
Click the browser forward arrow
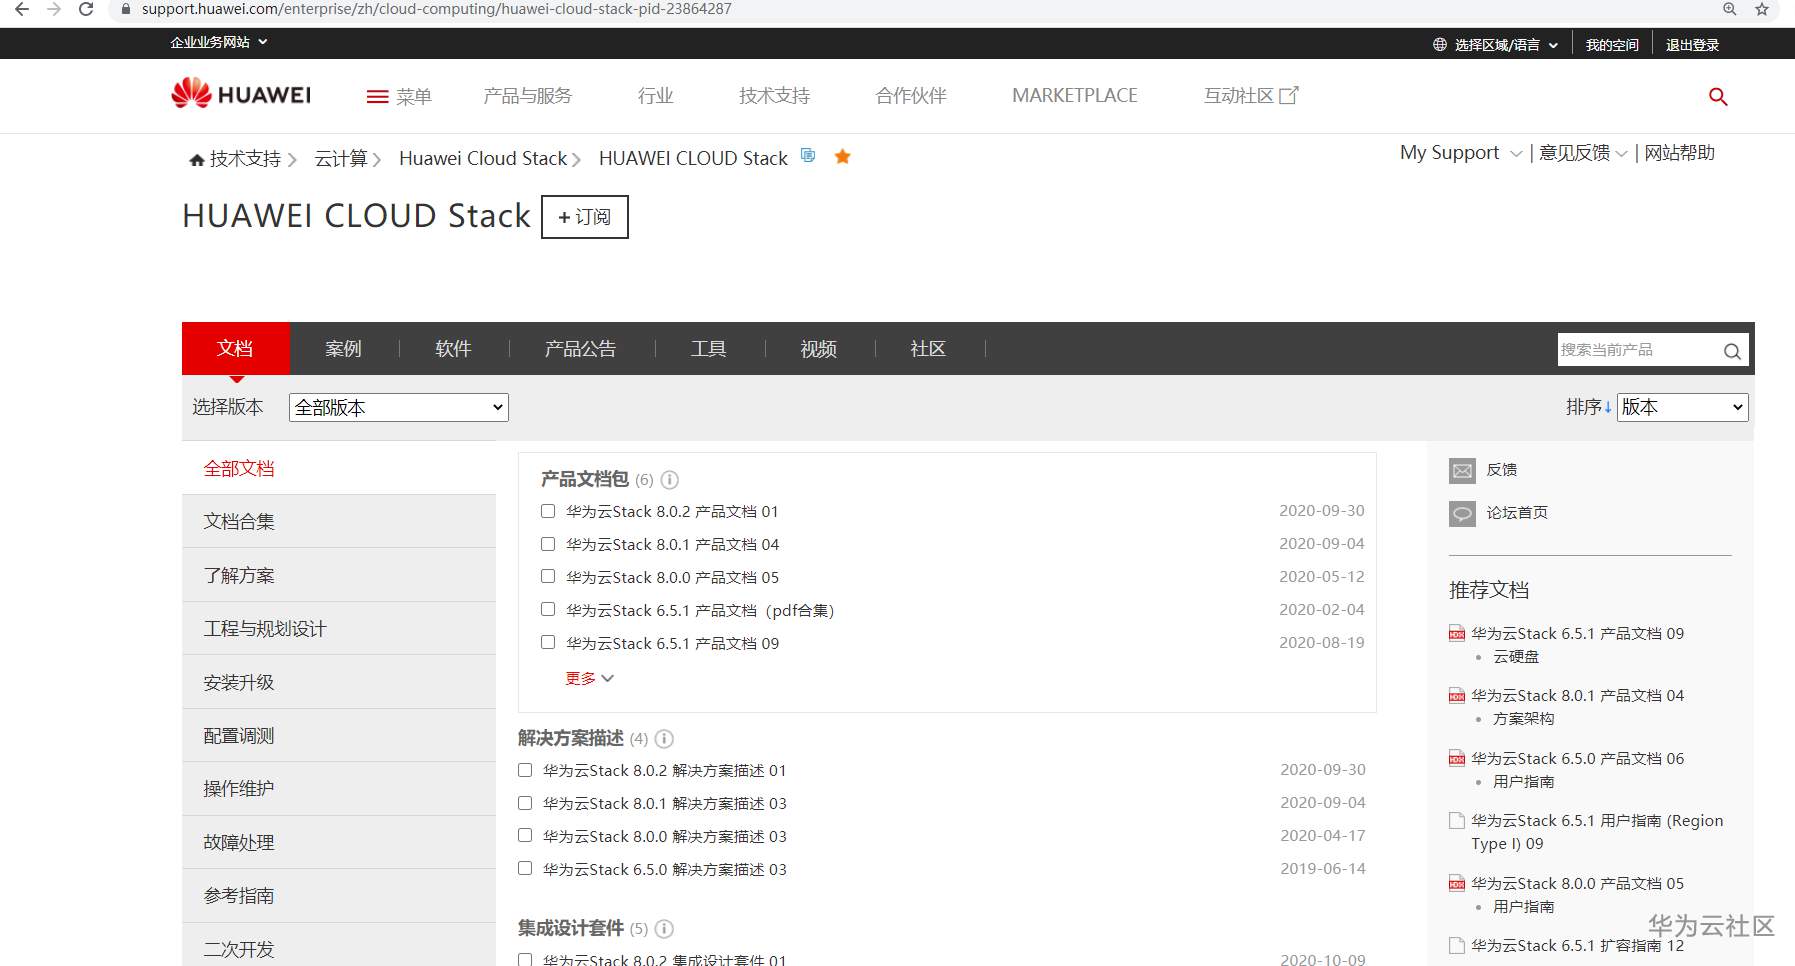pyautogui.click(x=54, y=9)
